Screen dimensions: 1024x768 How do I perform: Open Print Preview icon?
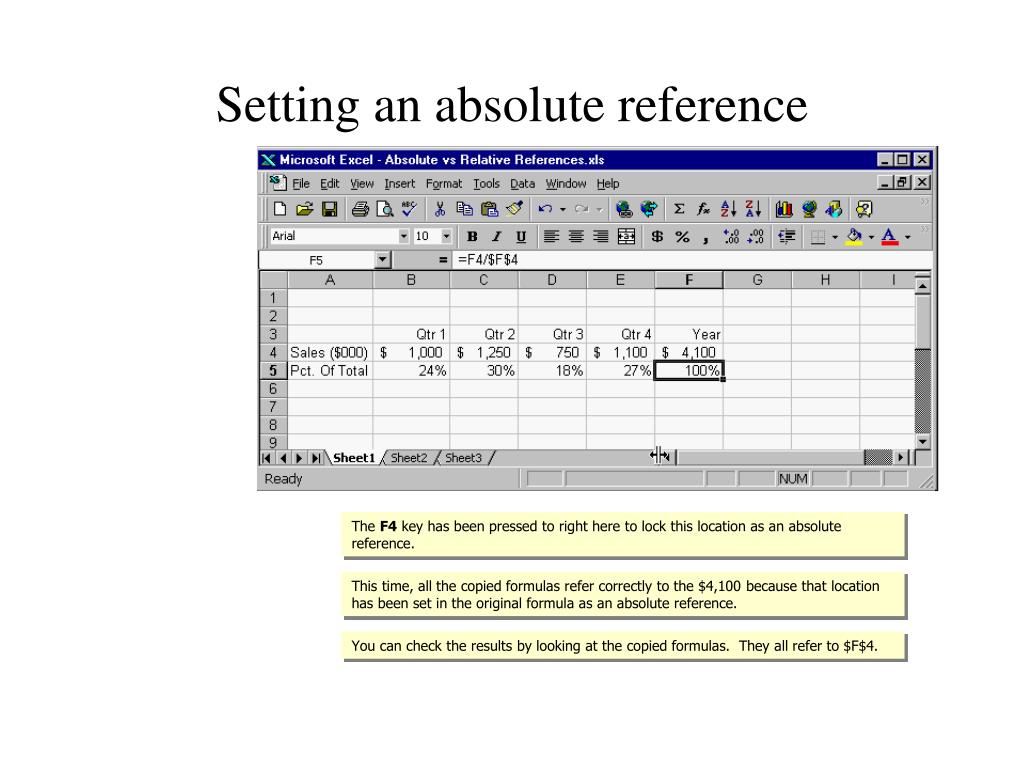[x=385, y=209]
